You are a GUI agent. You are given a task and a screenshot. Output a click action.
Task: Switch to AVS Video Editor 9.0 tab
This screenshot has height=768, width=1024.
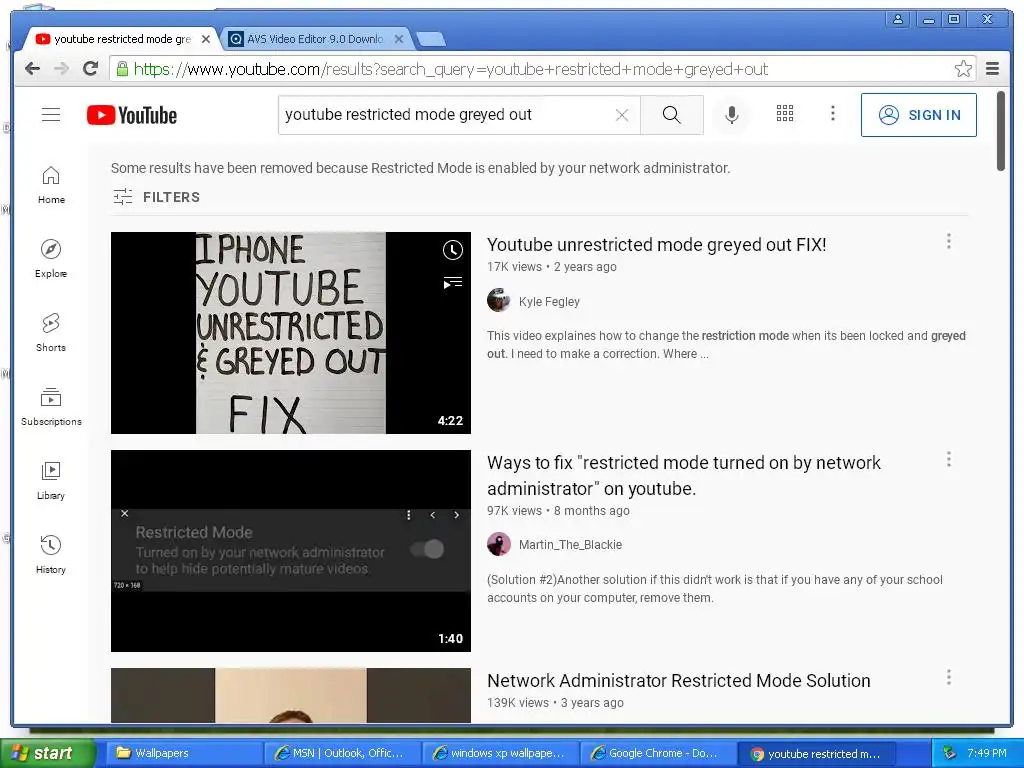pyautogui.click(x=314, y=39)
